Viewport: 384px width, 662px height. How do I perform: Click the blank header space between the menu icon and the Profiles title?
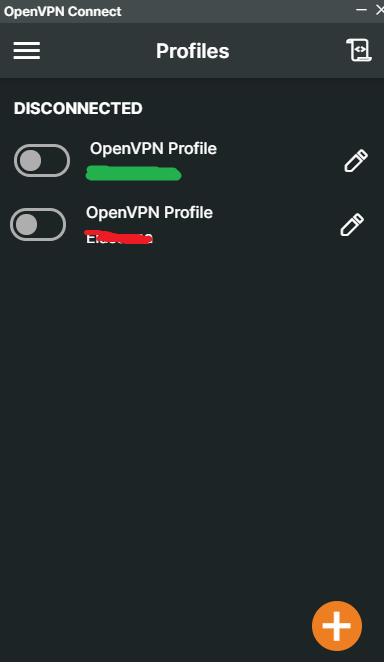98,51
